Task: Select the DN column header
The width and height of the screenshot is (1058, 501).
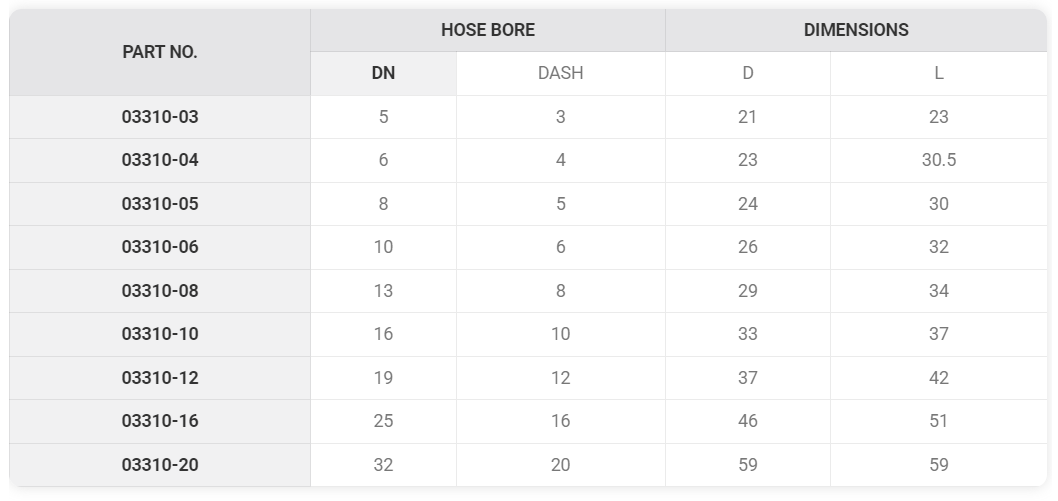Action: (x=383, y=73)
